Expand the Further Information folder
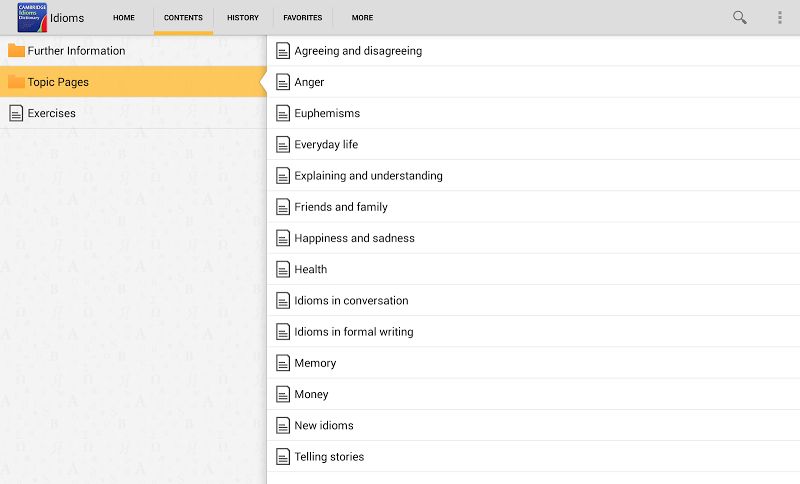The width and height of the screenshot is (800, 484). coord(133,50)
